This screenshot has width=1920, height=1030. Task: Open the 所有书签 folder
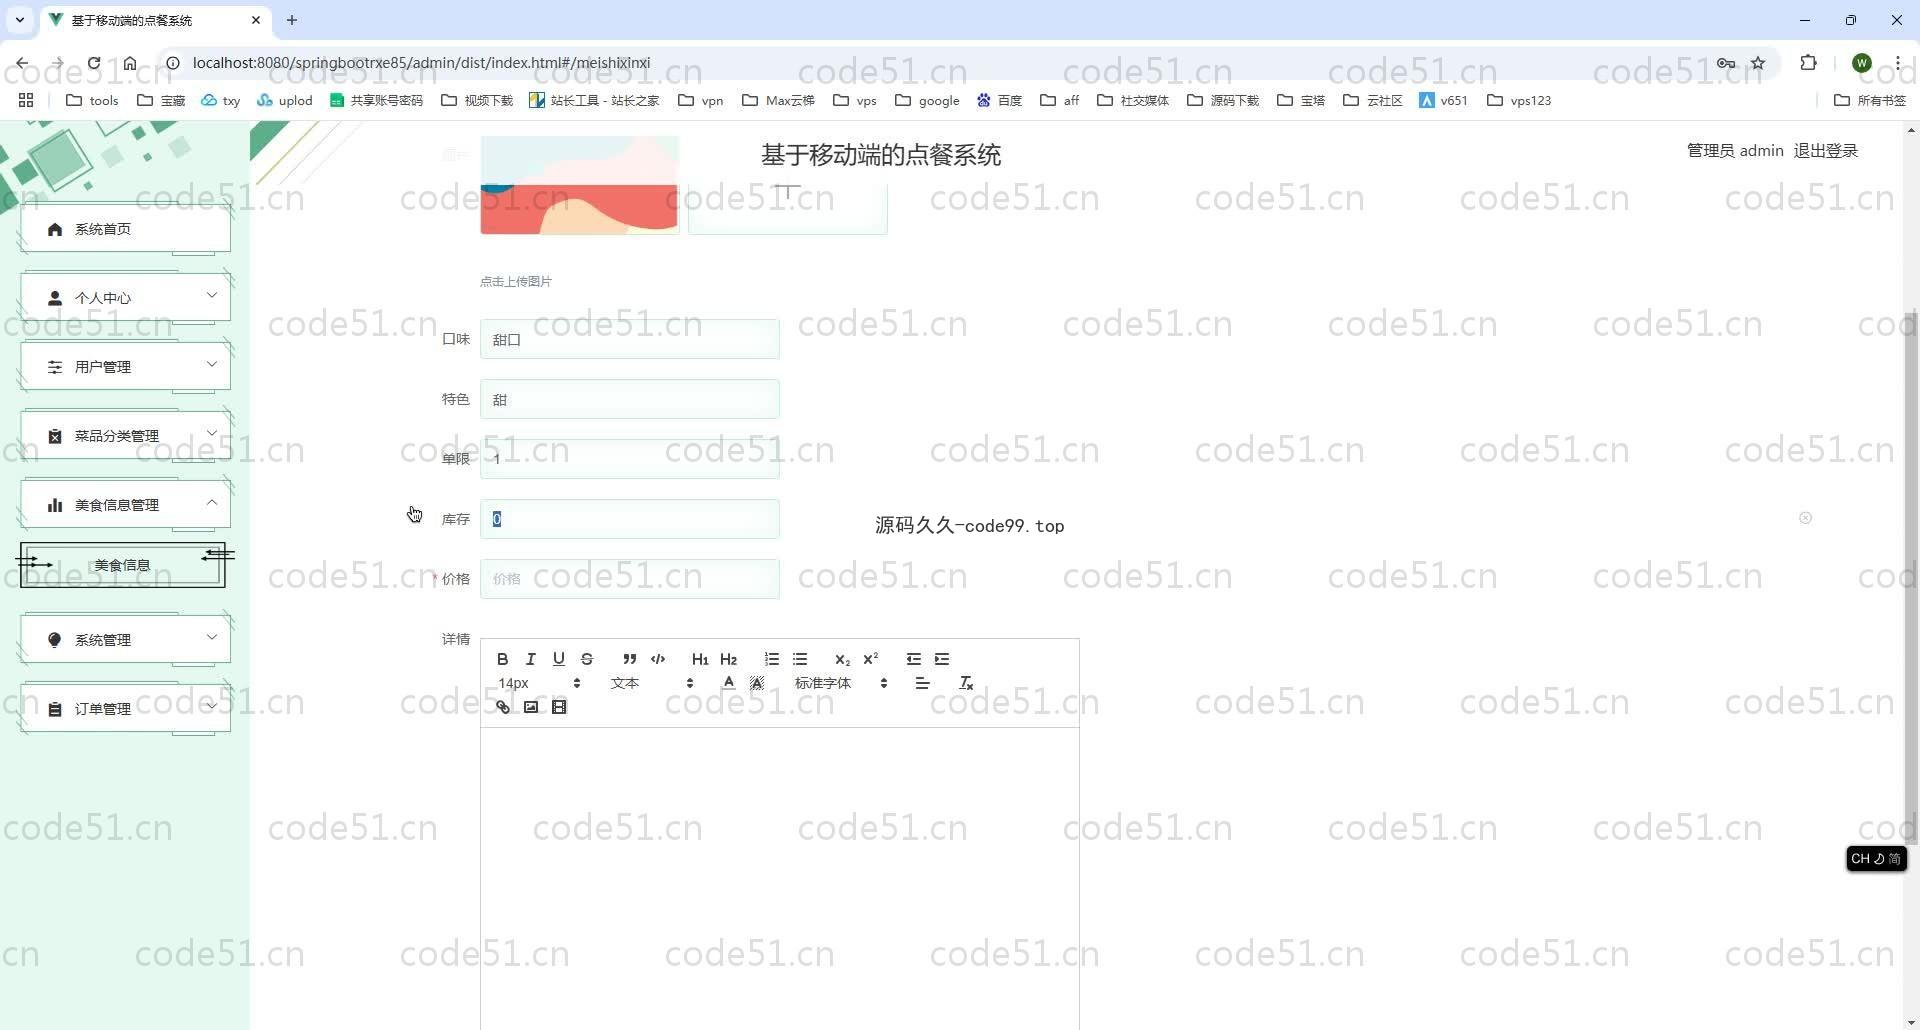point(1870,100)
